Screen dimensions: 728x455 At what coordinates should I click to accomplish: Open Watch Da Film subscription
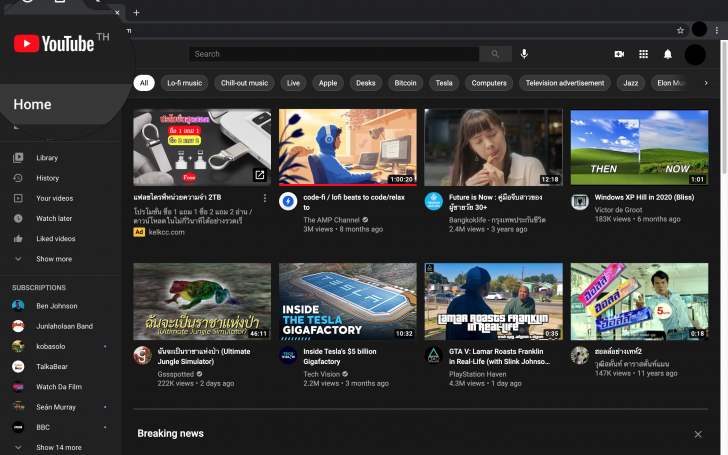[60, 387]
